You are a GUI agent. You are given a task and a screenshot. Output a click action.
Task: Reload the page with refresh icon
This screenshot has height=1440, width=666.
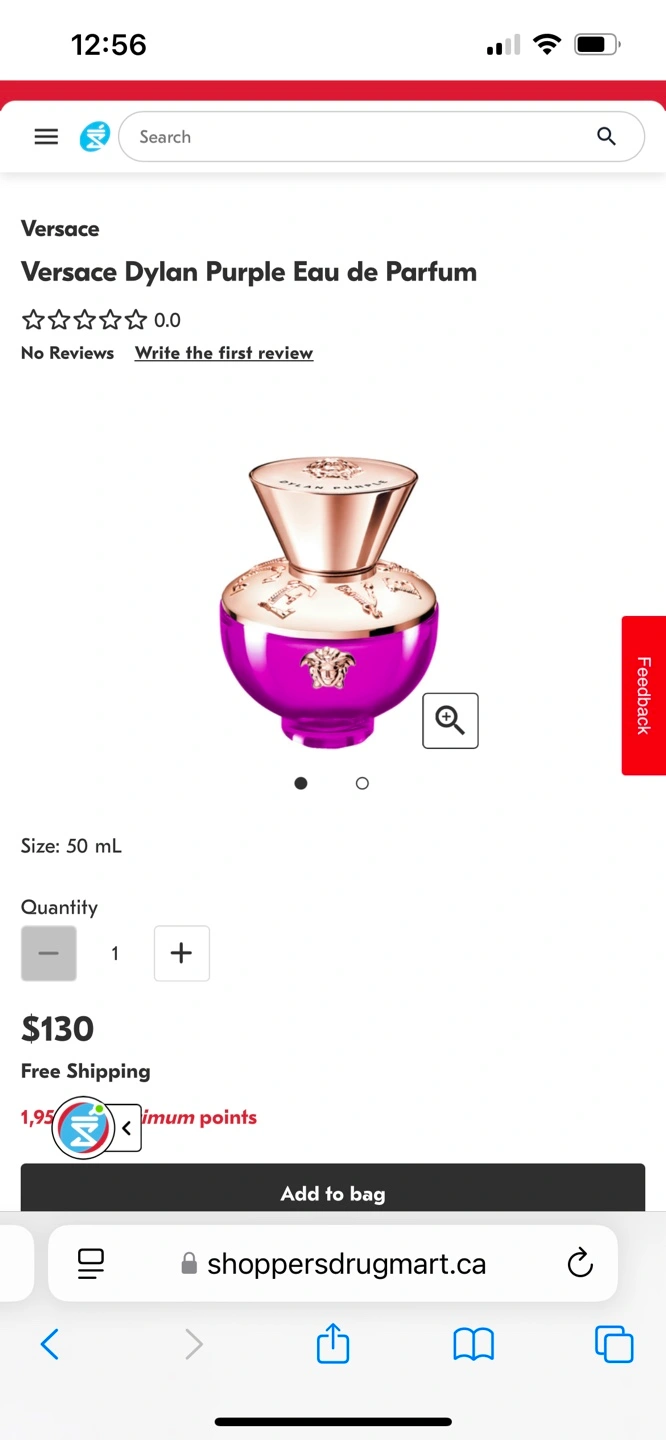click(x=580, y=1264)
